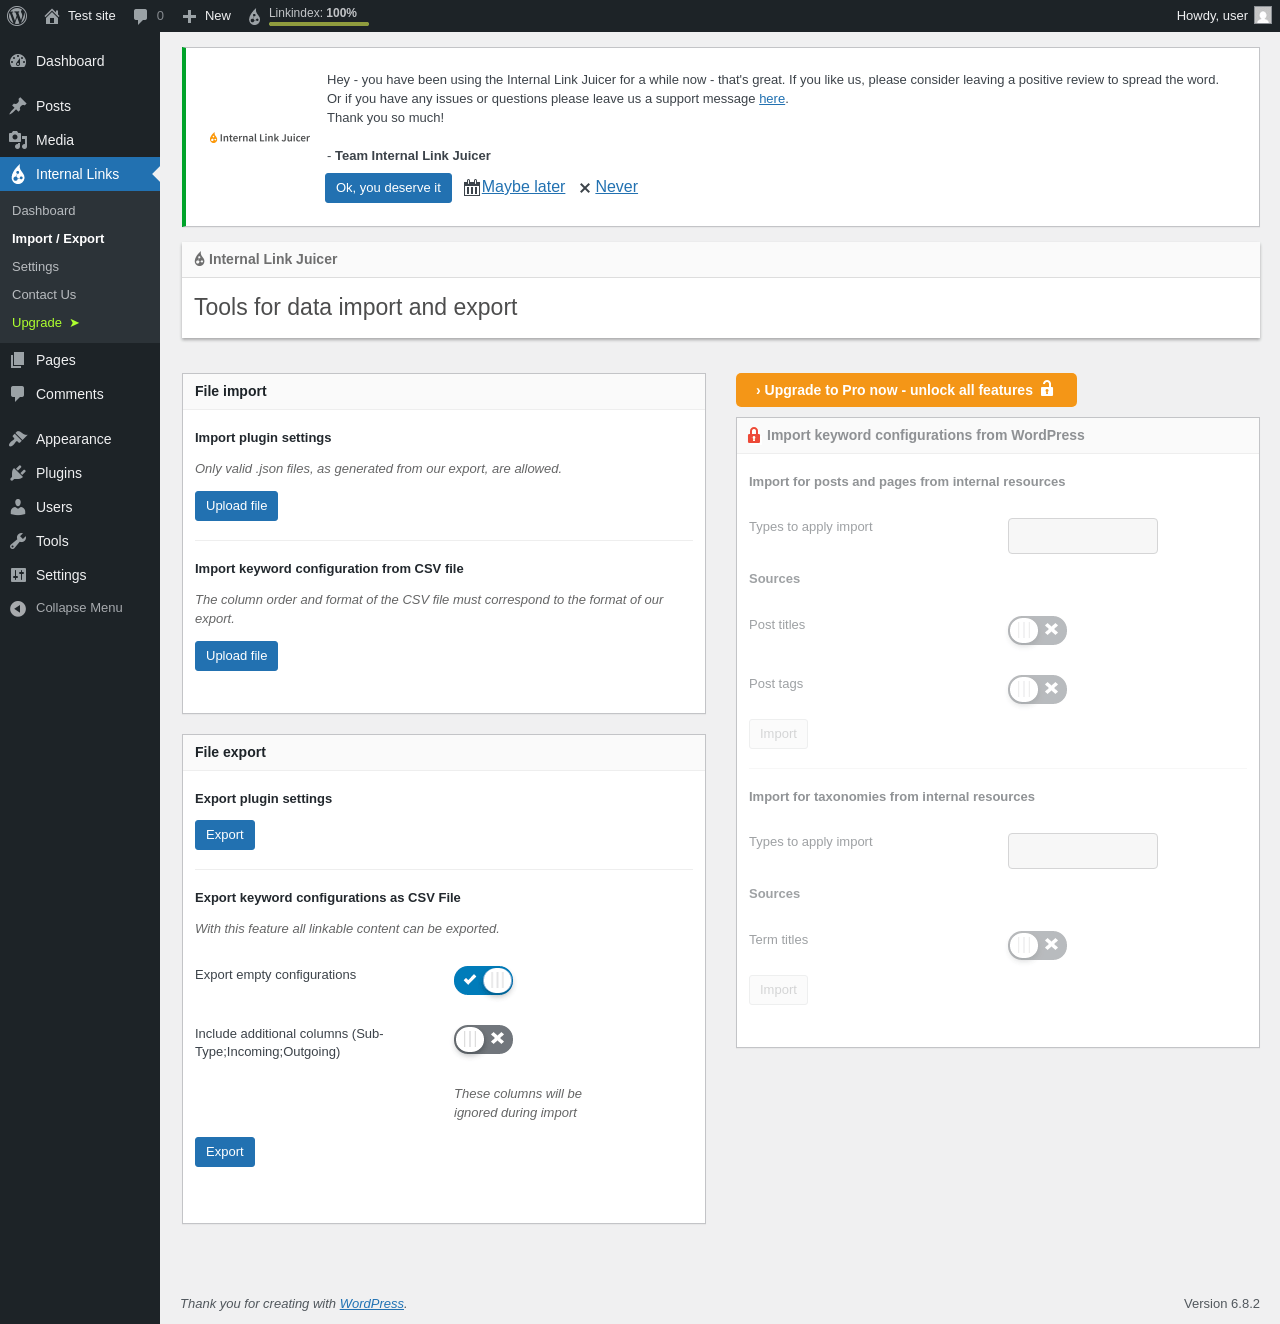Export plugin settings button
The height and width of the screenshot is (1324, 1280).
pos(225,835)
